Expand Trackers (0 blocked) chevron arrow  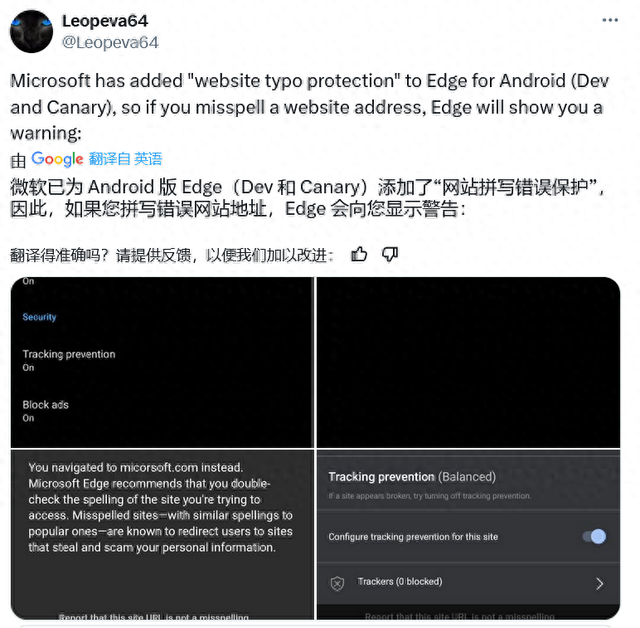(599, 584)
